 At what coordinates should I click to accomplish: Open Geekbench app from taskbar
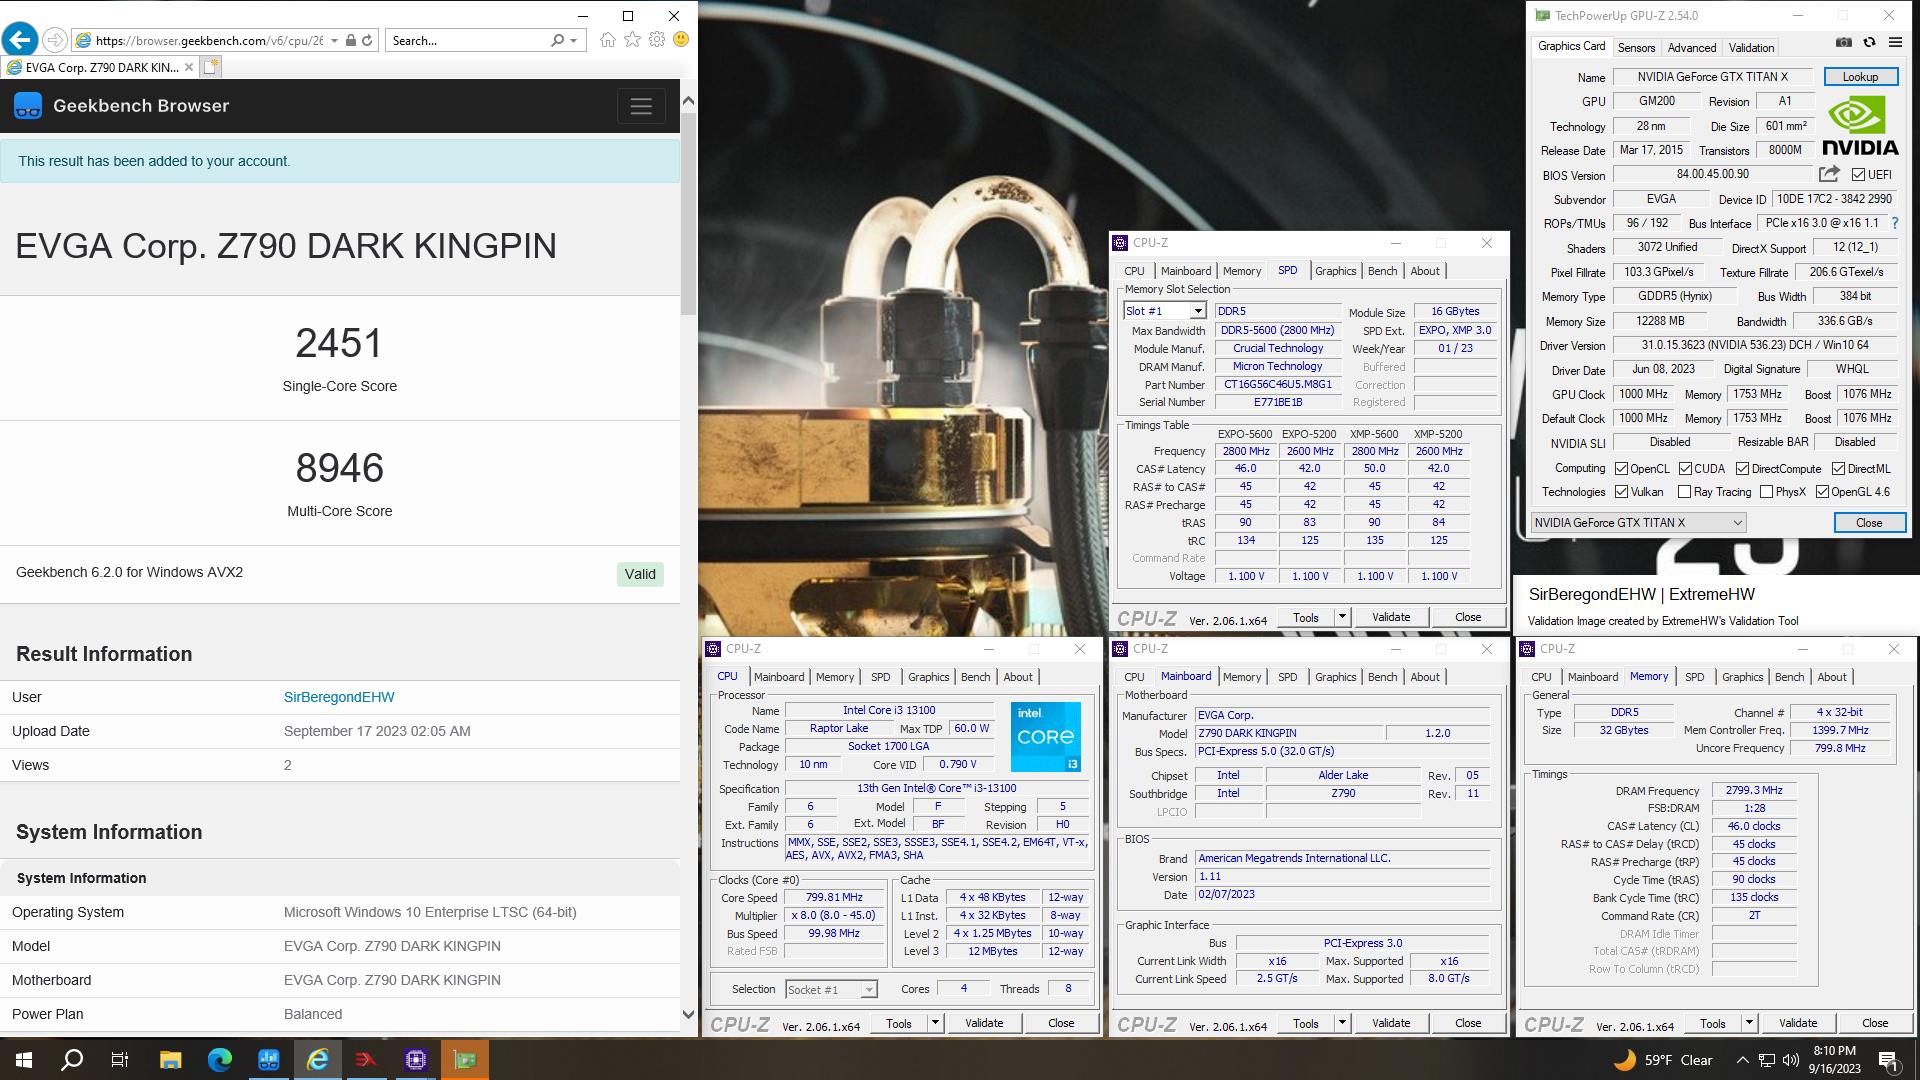tap(268, 1060)
